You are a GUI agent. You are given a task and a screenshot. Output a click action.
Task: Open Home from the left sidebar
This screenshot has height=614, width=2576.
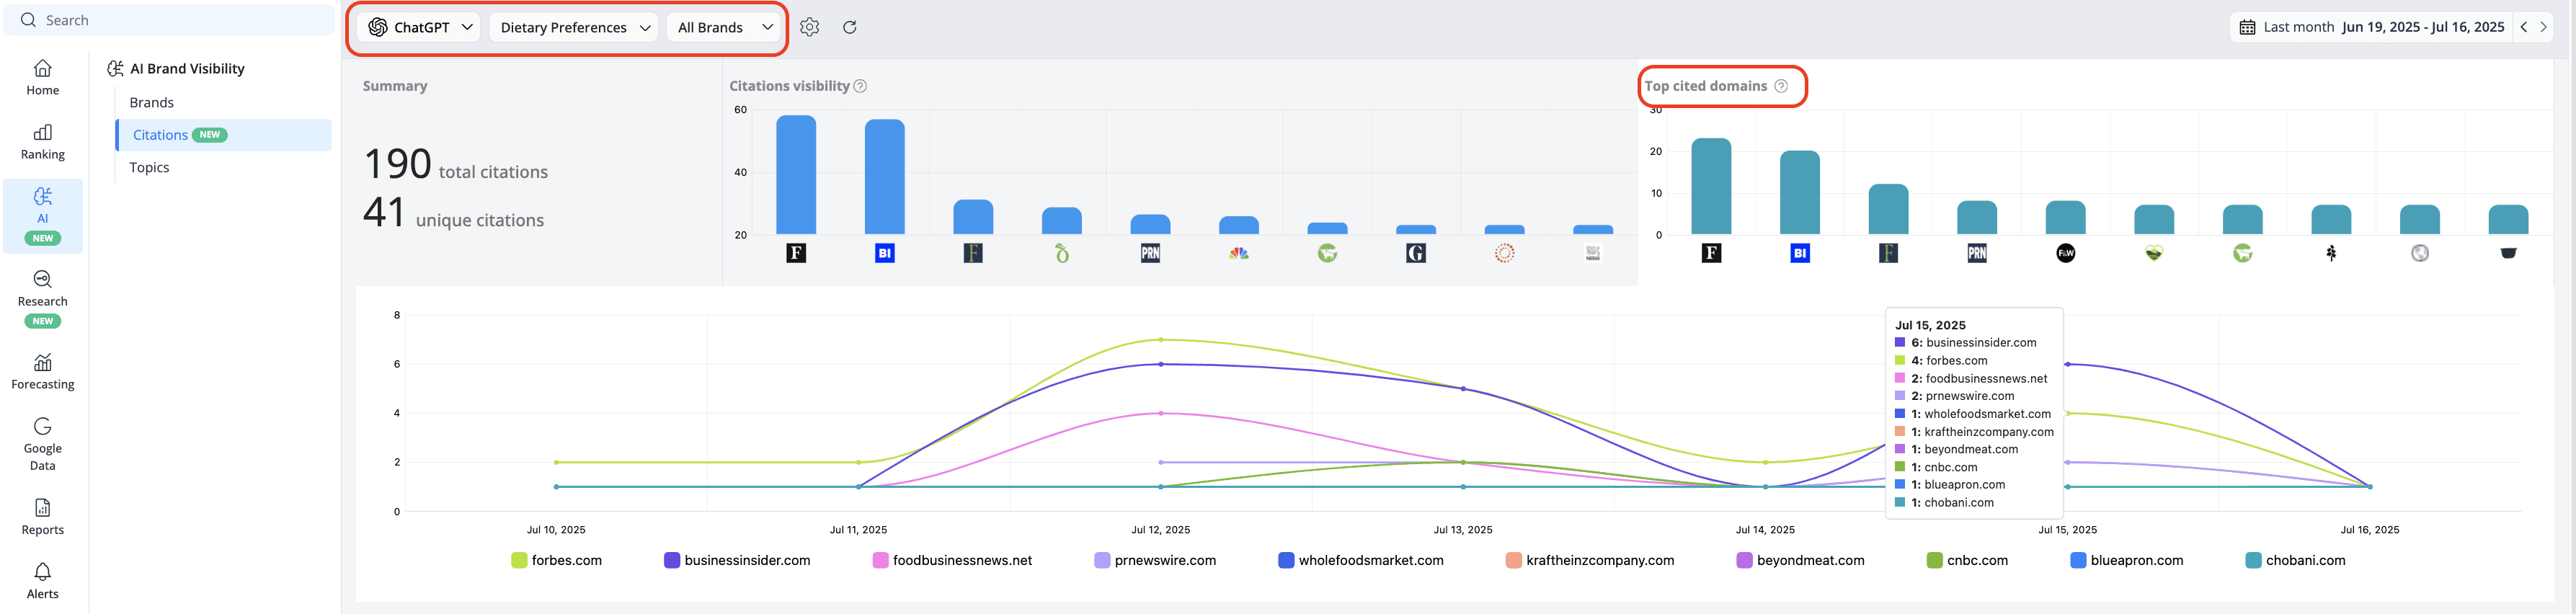point(43,78)
